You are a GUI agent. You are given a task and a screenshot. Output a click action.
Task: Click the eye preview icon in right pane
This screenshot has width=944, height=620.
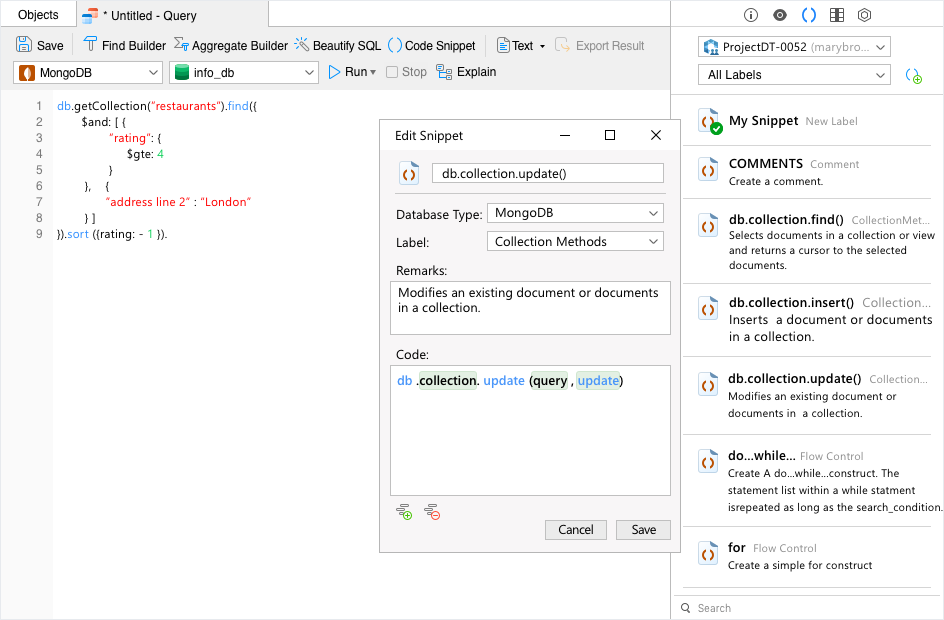(x=780, y=15)
